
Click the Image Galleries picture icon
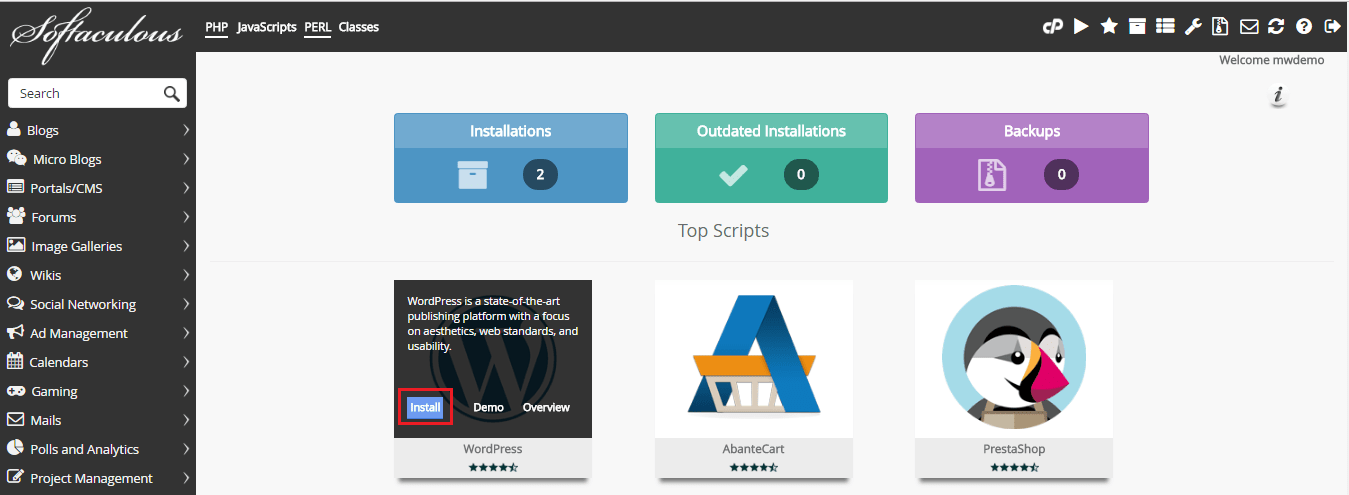coord(15,245)
